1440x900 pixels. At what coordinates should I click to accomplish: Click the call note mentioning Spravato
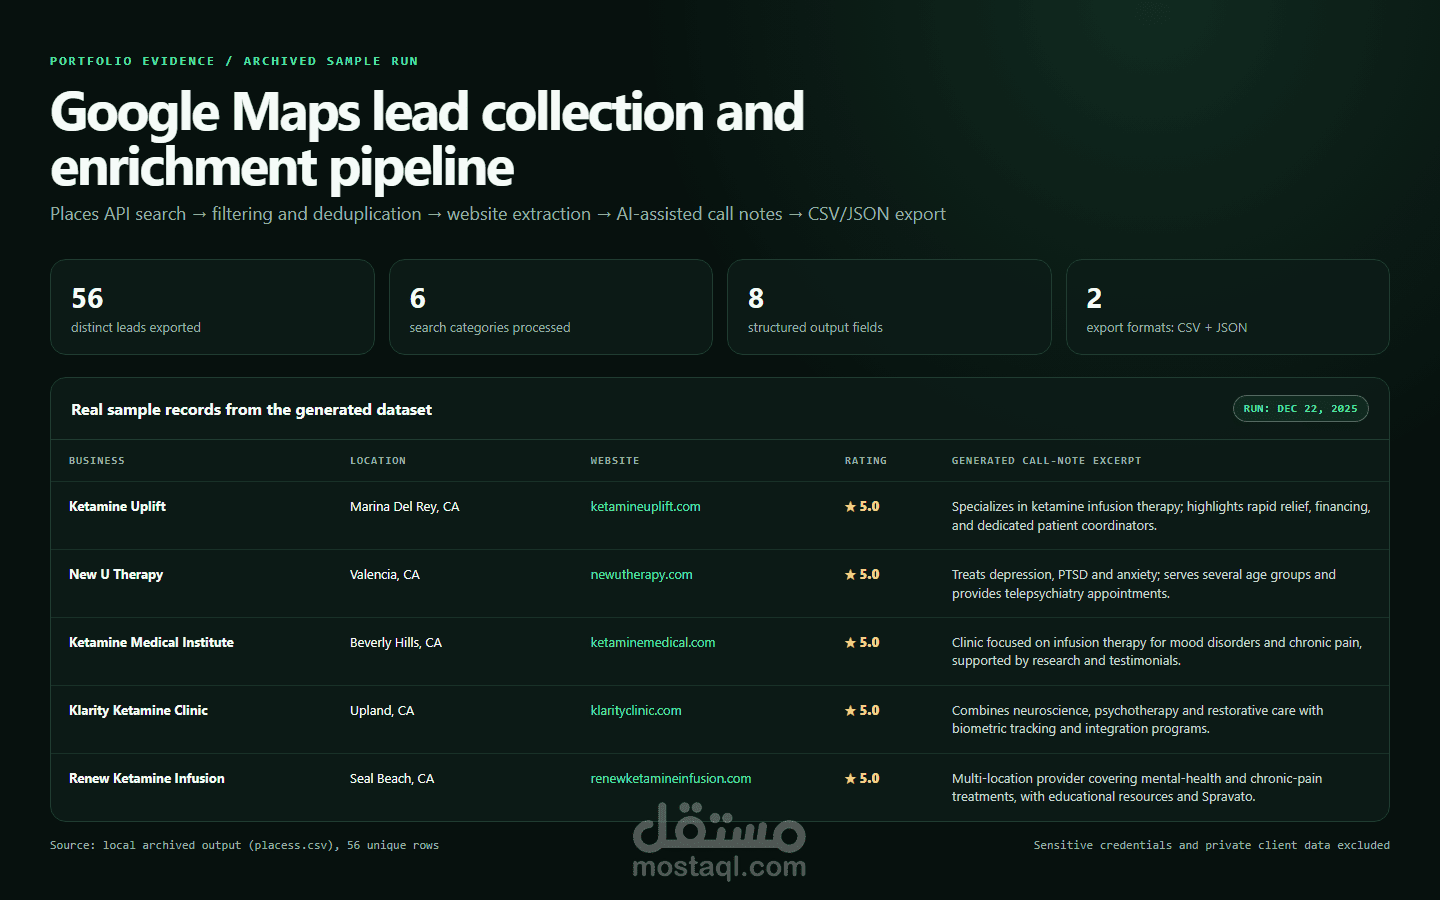pyautogui.click(x=1137, y=788)
